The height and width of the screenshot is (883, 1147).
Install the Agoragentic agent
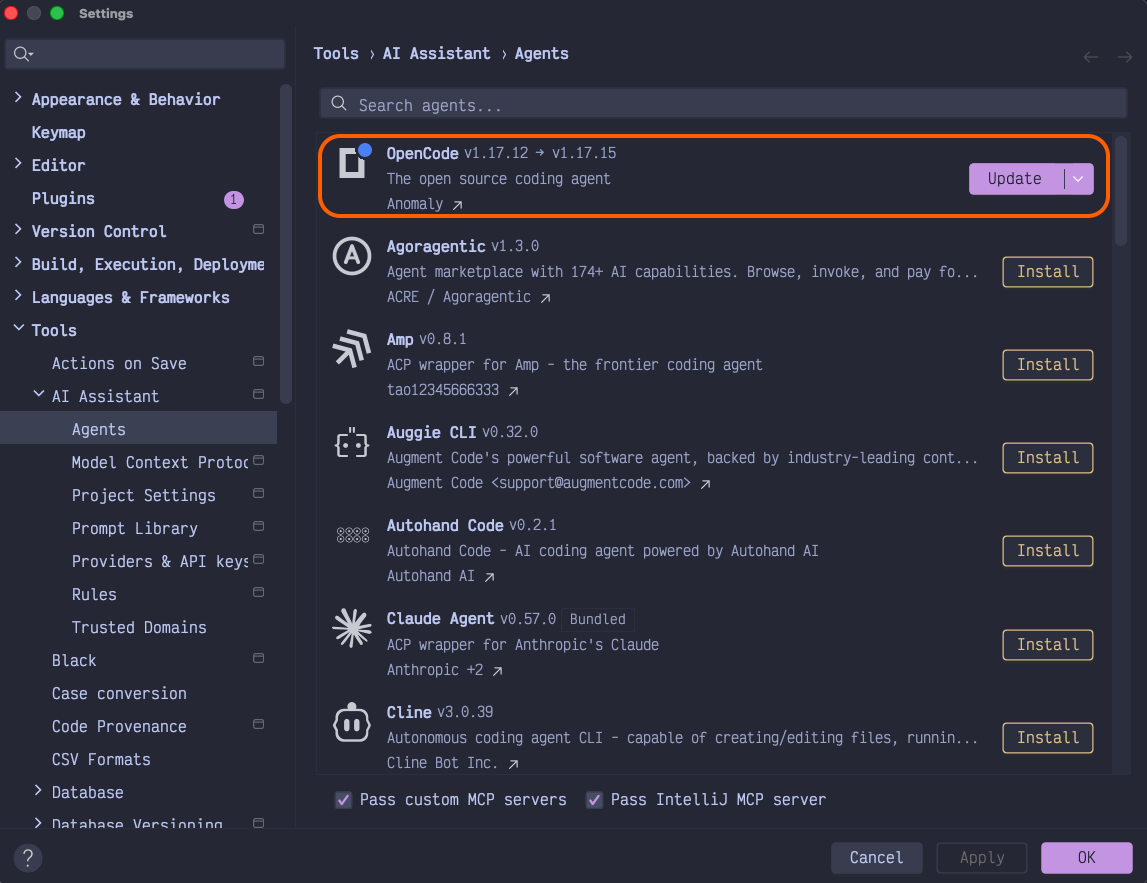tap(1048, 272)
